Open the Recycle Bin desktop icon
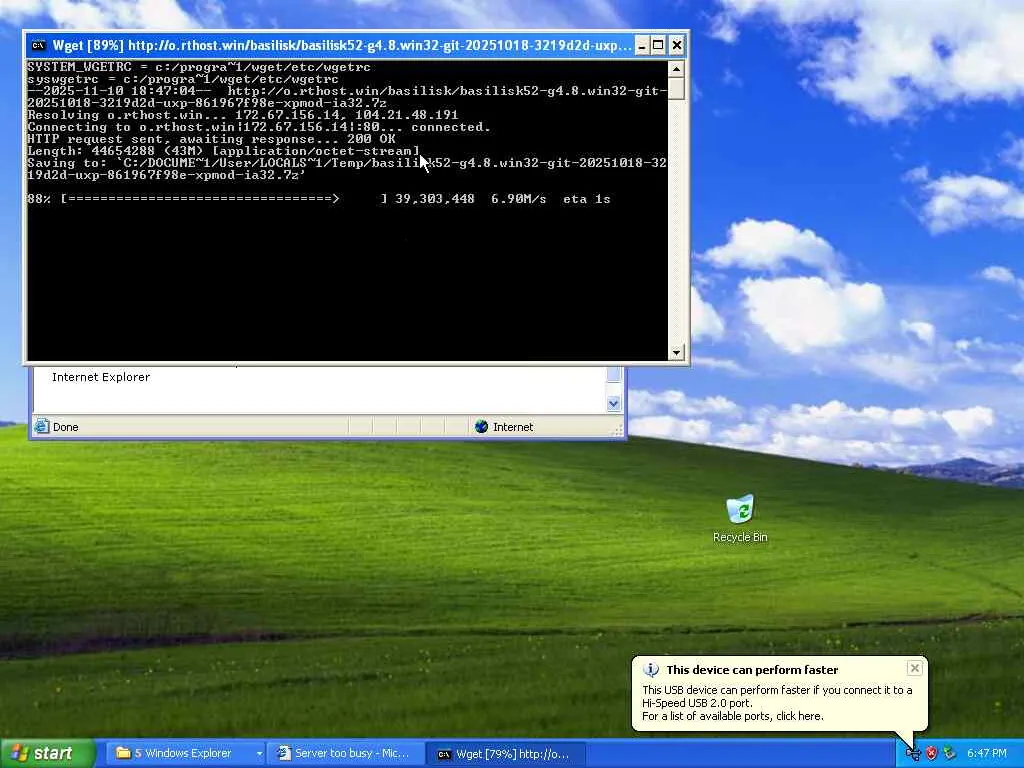 pyautogui.click(x=740, y=519)
